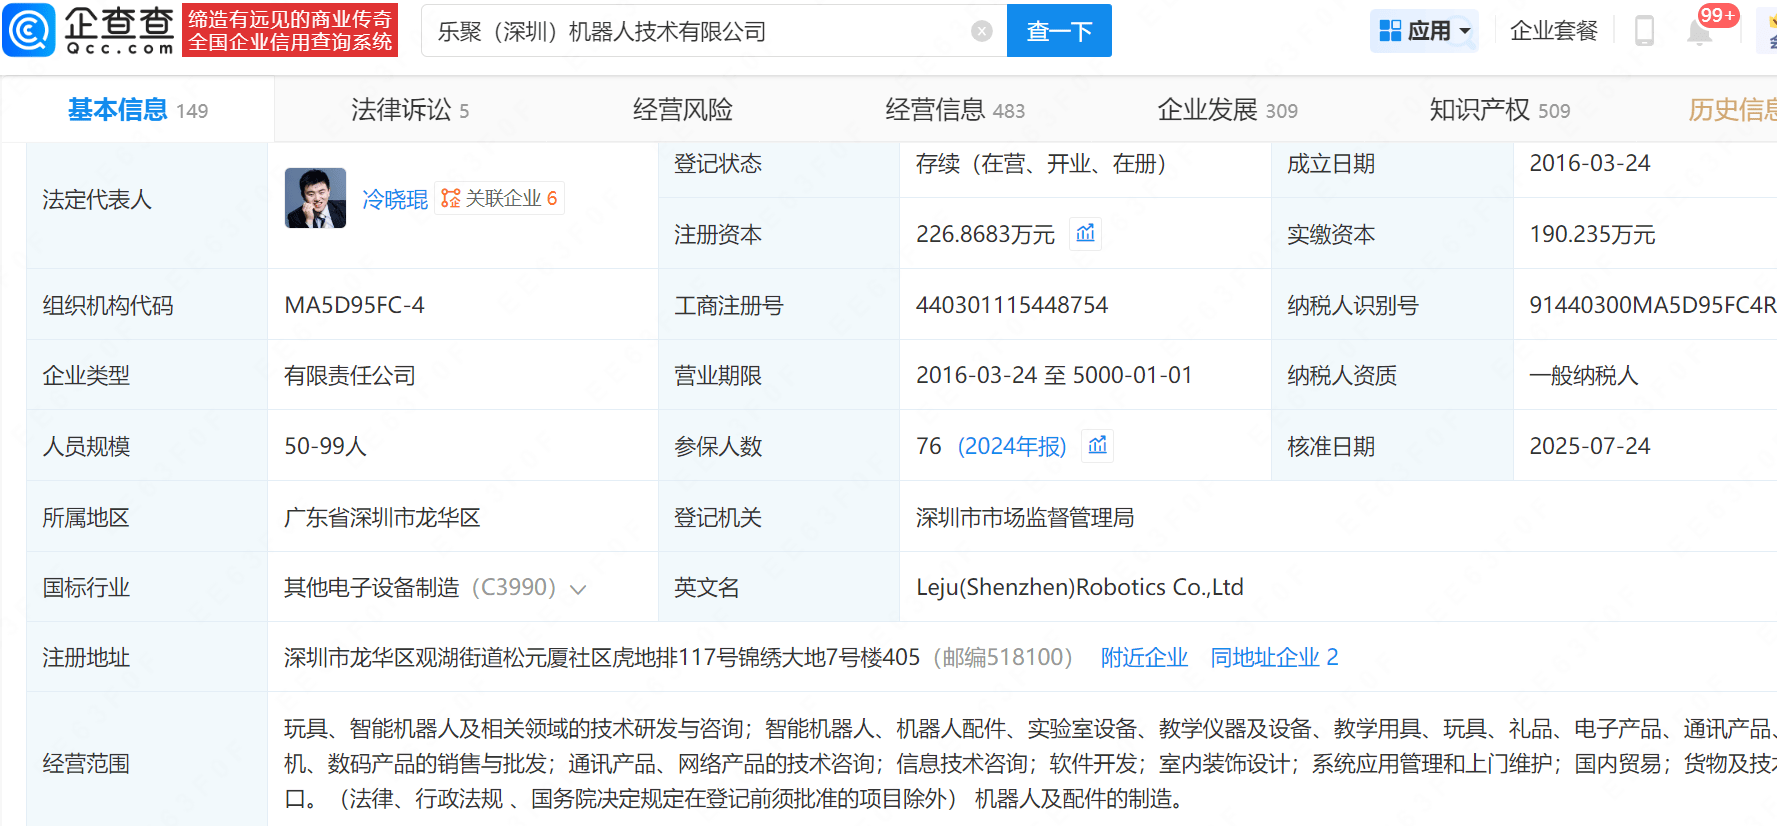Click the 注册地址 row label
1777x826 pixels.
pyautogui.click(x=86, y=657)
